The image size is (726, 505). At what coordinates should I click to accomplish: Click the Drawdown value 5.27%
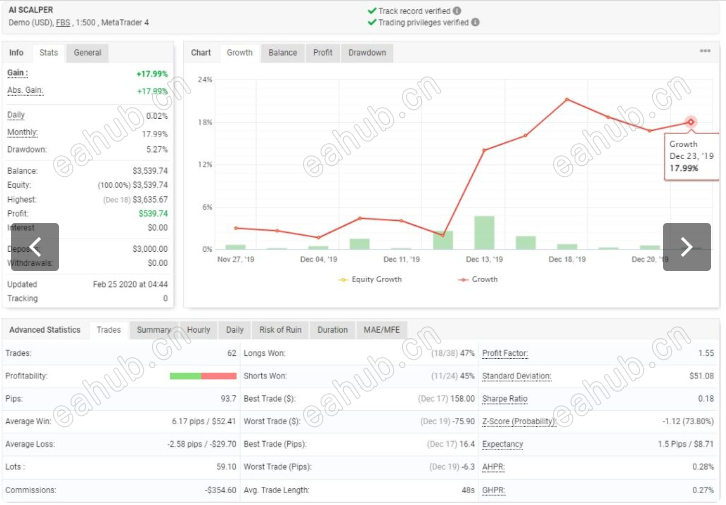(157, 150)
